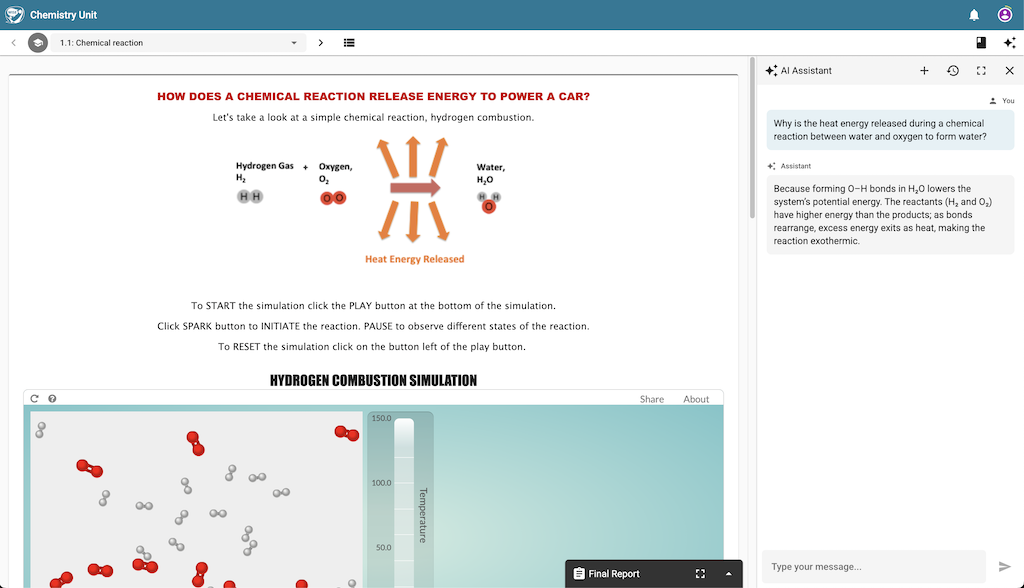Open the About link in simulation

[x=696, y=399]
